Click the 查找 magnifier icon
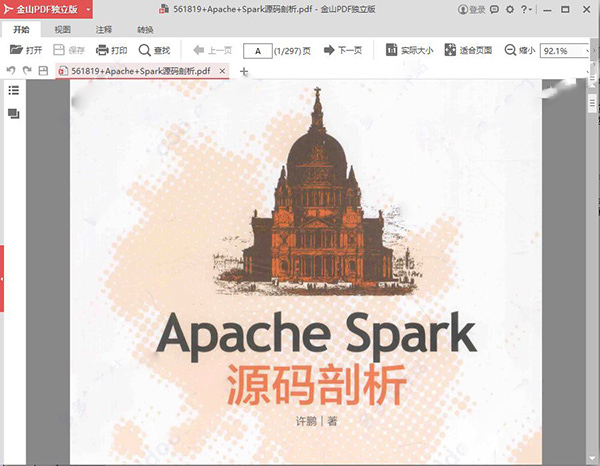Image resolution: width=600 pixels, height=466 pixels. click(x=144, y=50)
